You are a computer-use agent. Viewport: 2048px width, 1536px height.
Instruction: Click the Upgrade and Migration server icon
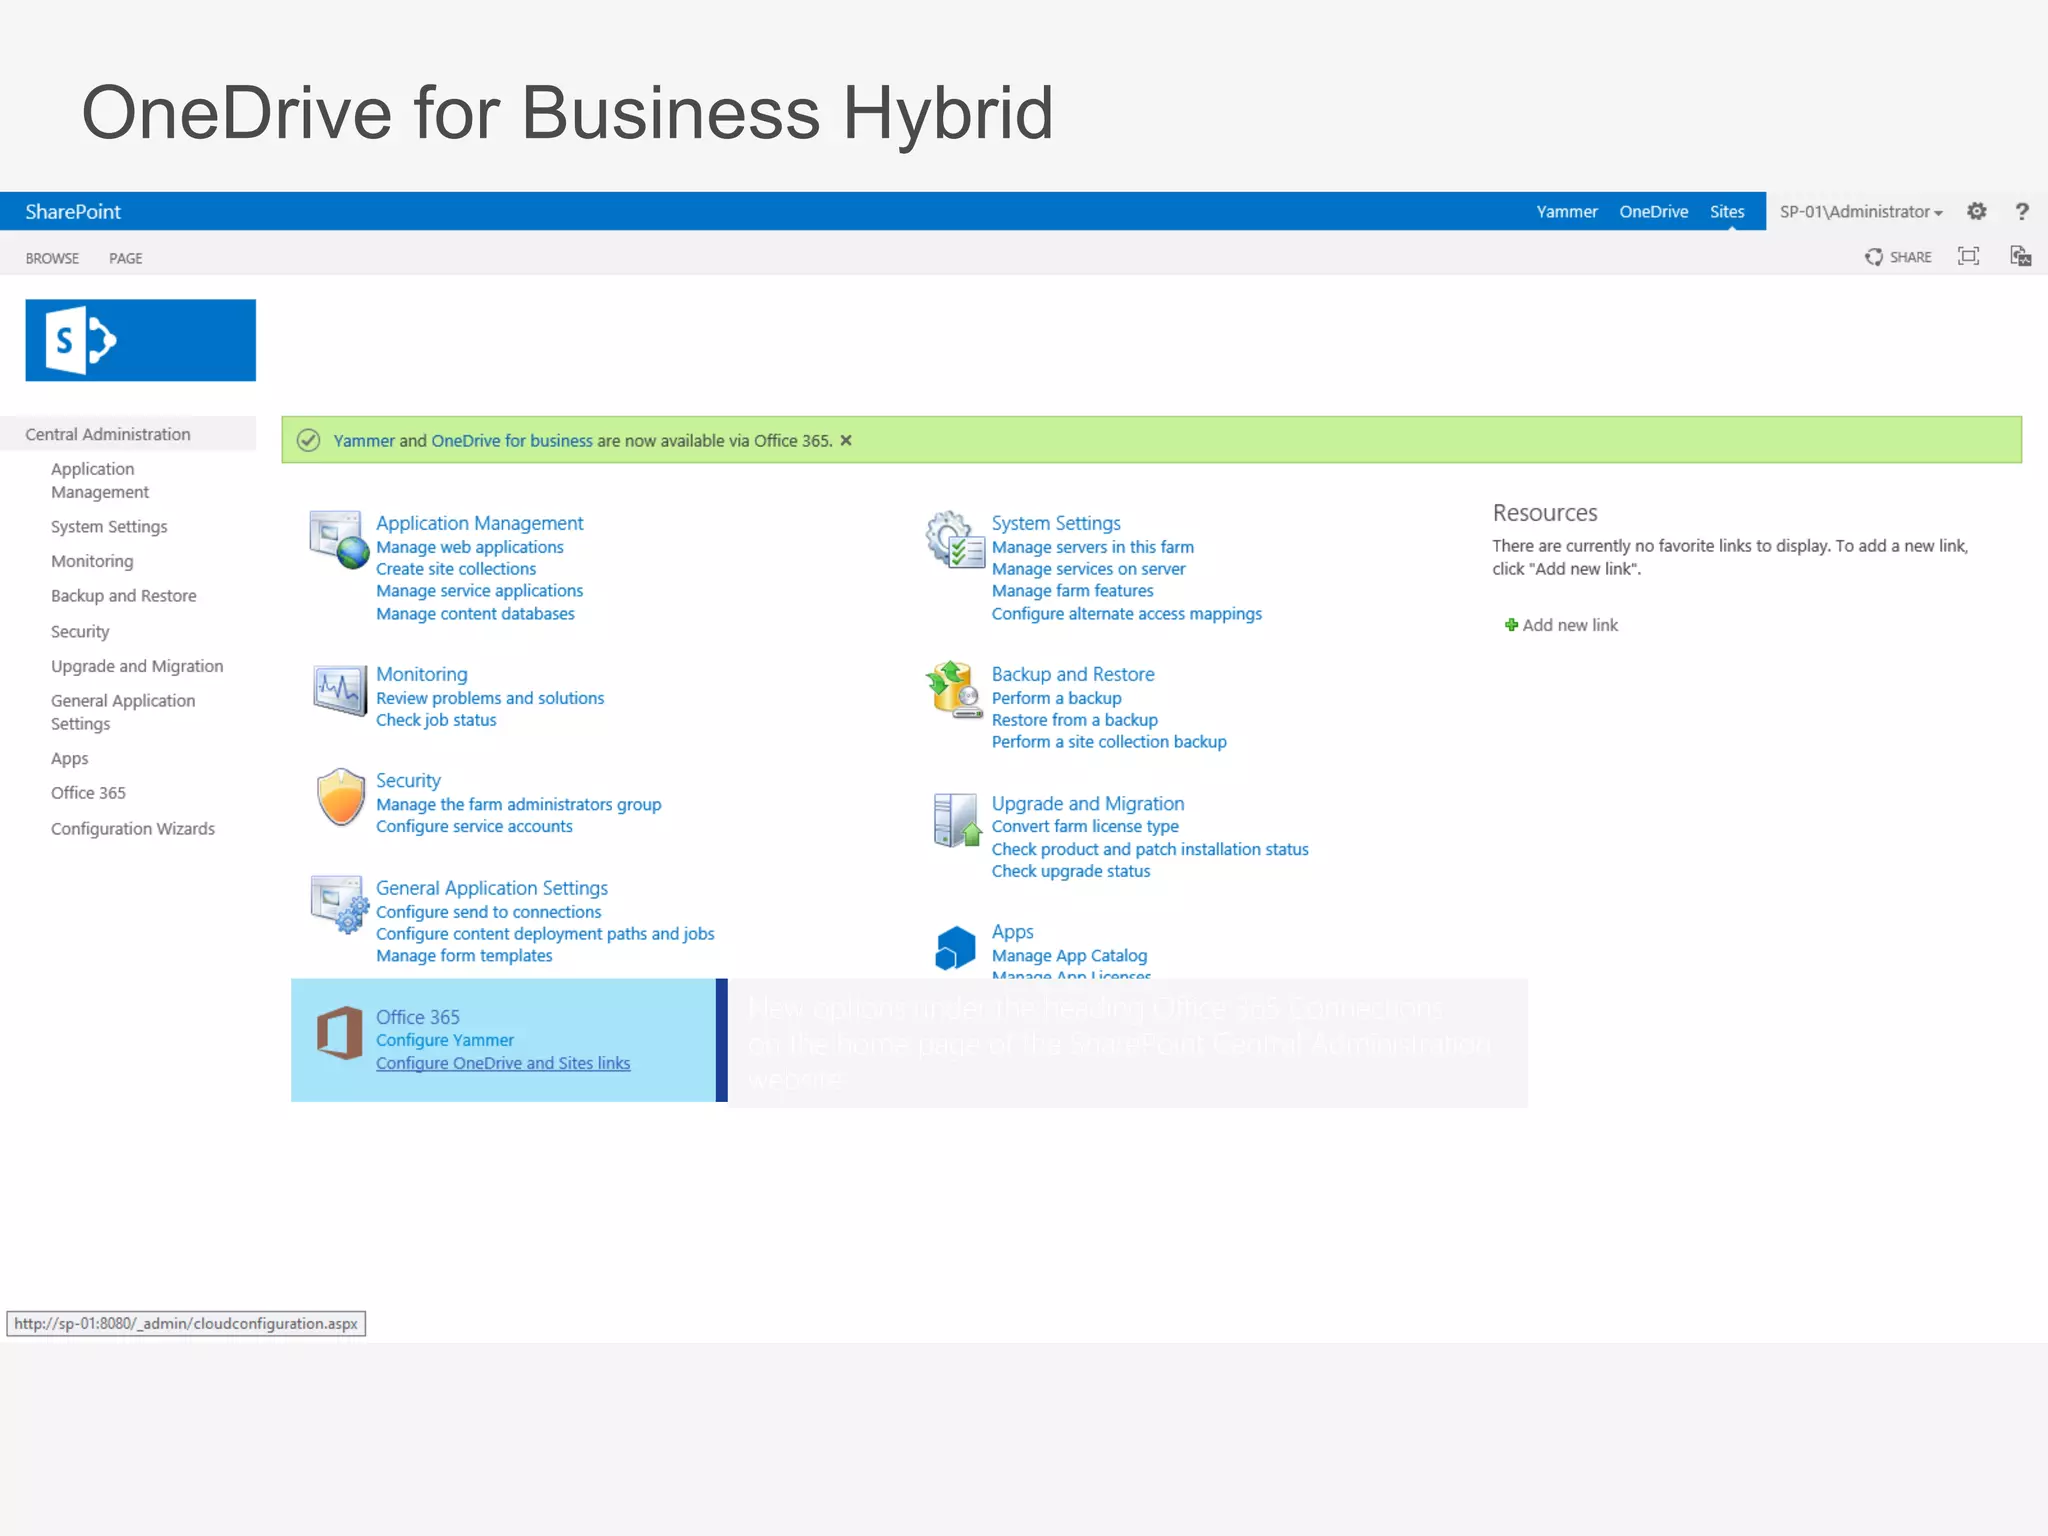tap(956, 820)
